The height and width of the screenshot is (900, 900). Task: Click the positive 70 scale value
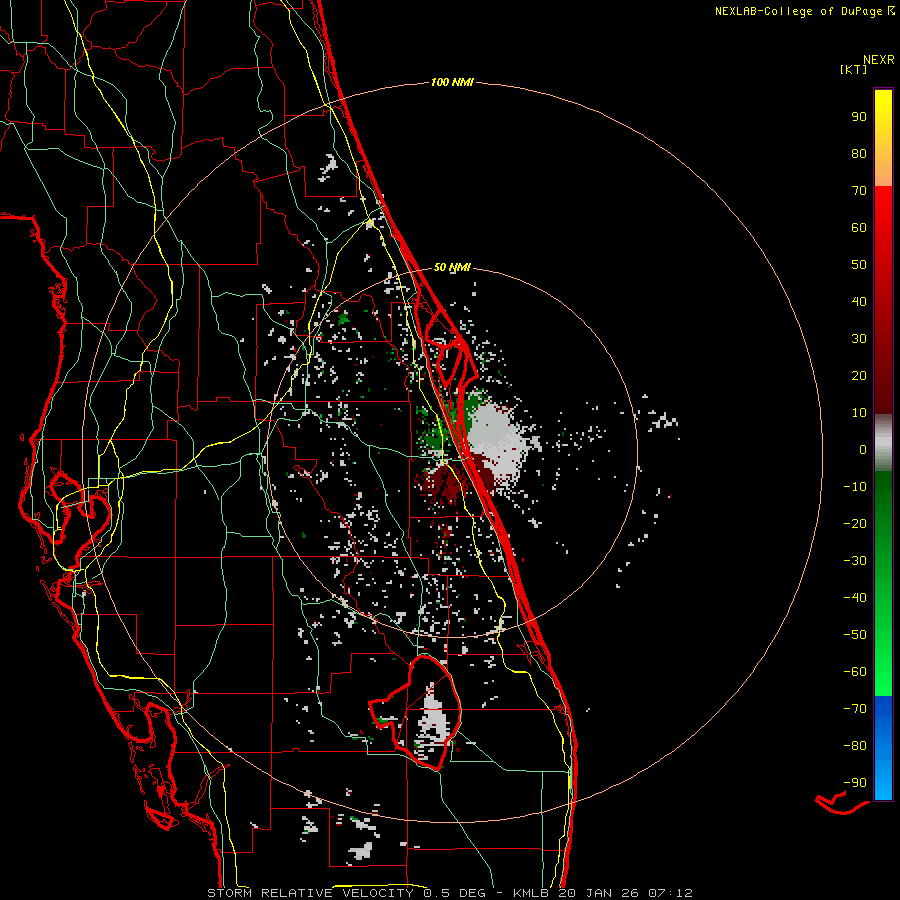click(859, 191)
